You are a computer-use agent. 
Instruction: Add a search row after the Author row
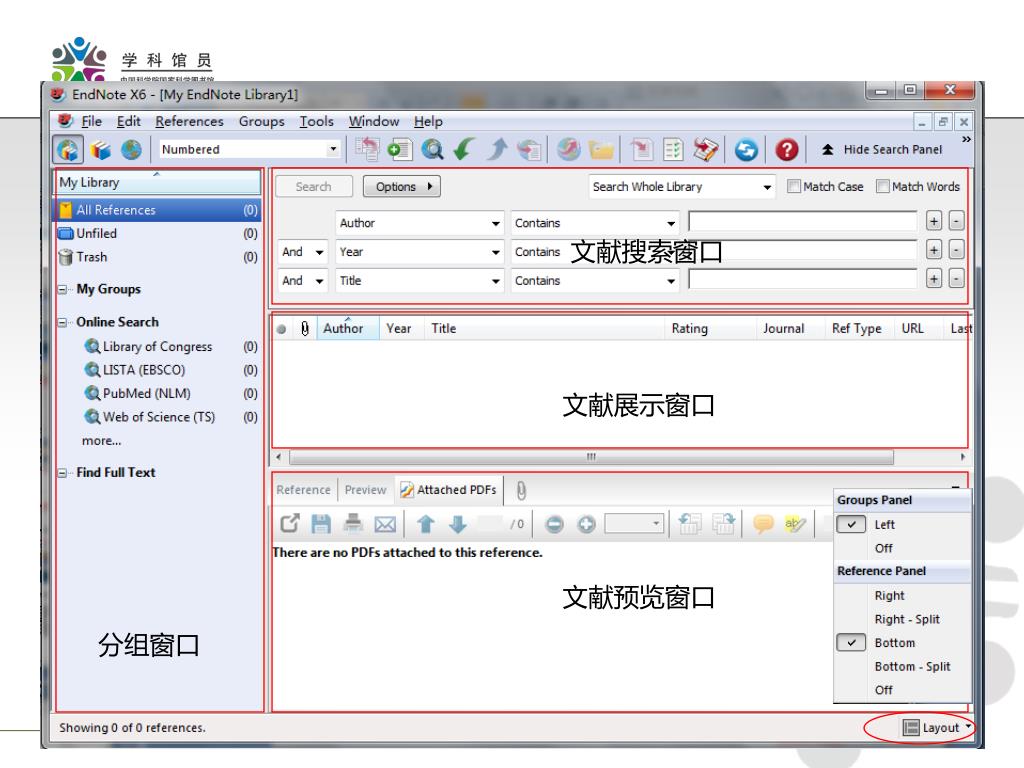934,221
